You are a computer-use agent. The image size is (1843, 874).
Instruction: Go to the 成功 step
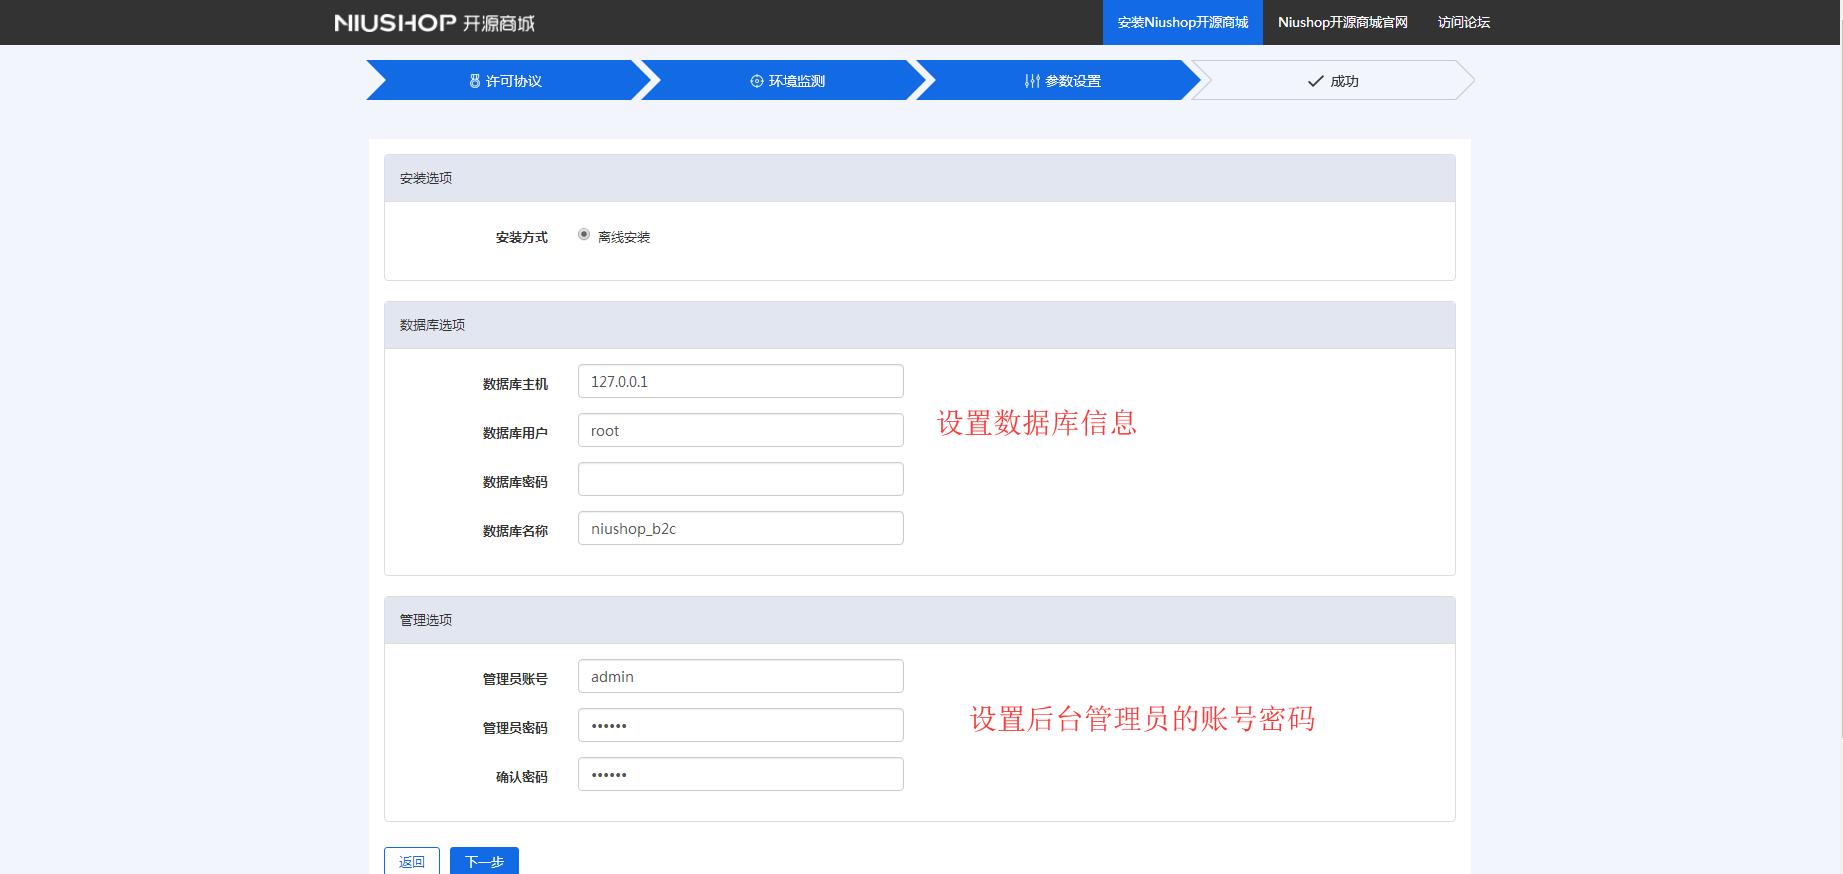(1333, 81)
